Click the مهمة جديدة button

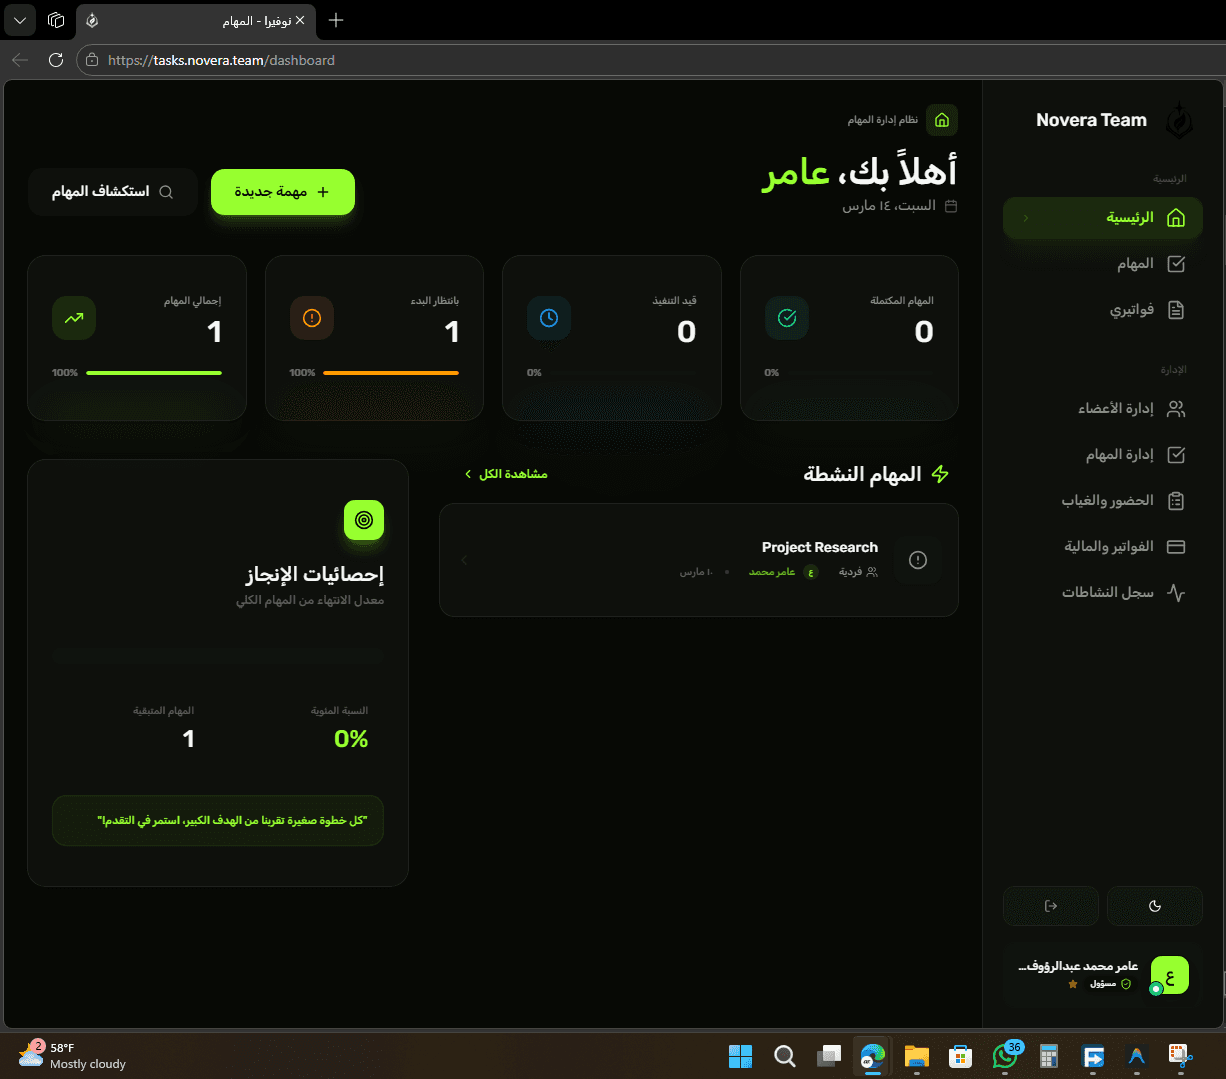(282, 191)
